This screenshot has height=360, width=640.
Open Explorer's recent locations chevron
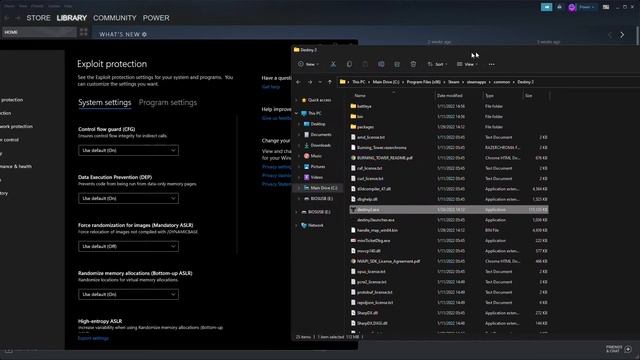320,82
